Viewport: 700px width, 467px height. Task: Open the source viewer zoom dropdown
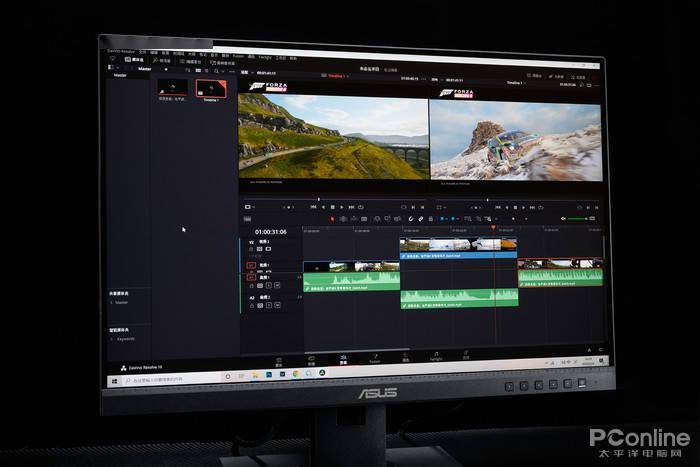coord(246,72)
